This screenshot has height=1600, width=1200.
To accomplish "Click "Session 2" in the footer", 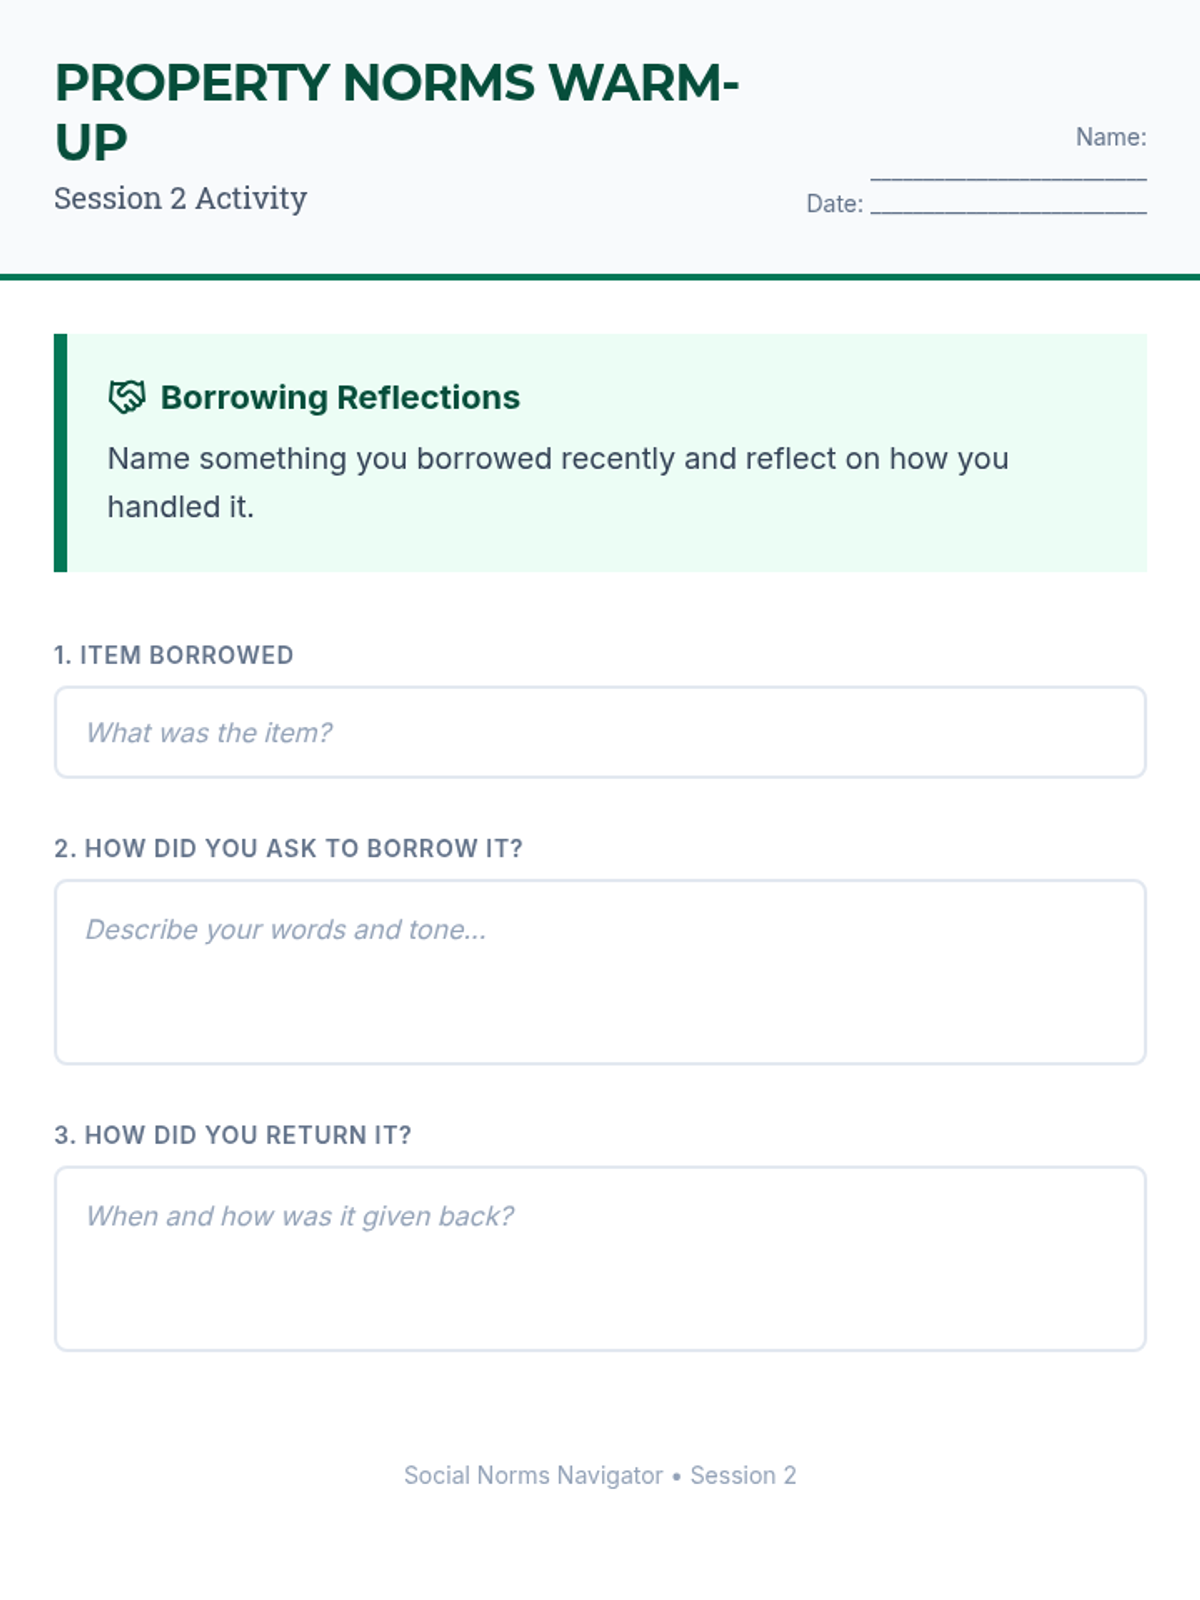I will [x=743, y=1475].
